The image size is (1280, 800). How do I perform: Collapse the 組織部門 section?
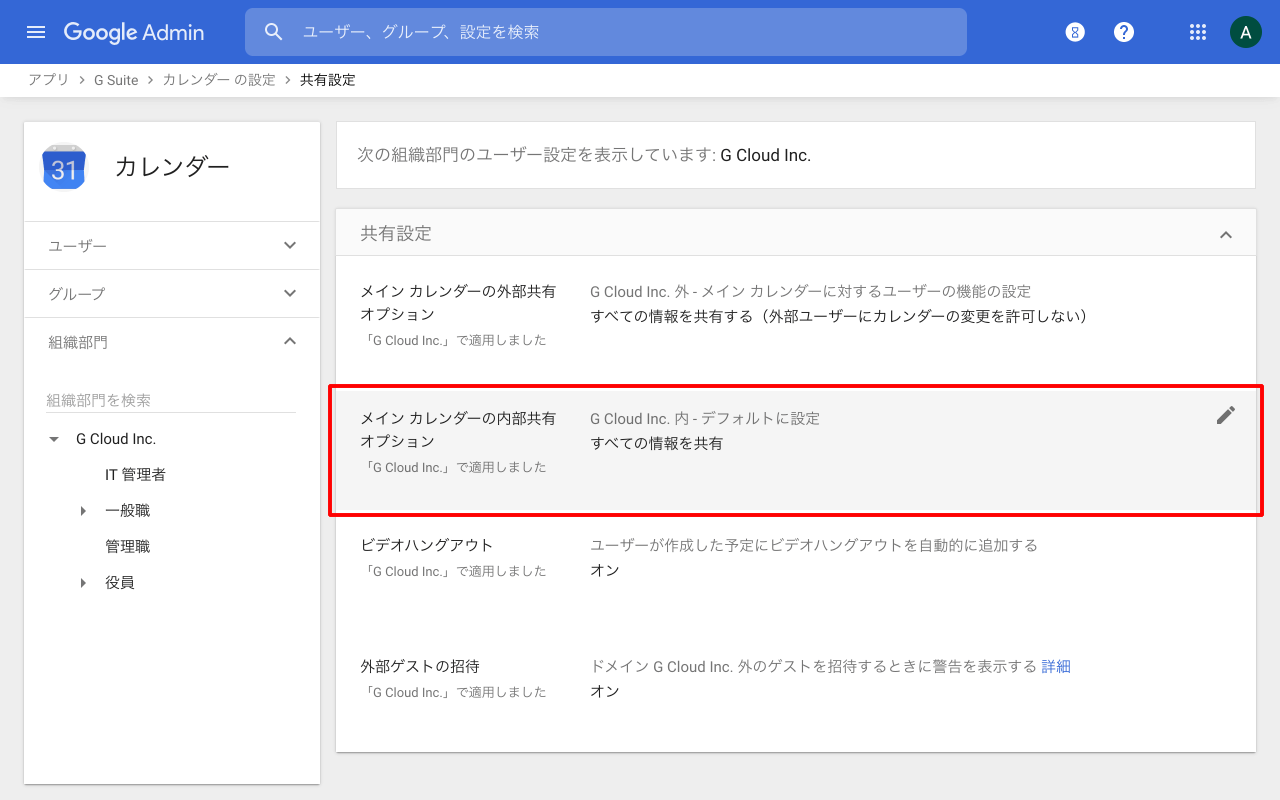tap(172, 342)
